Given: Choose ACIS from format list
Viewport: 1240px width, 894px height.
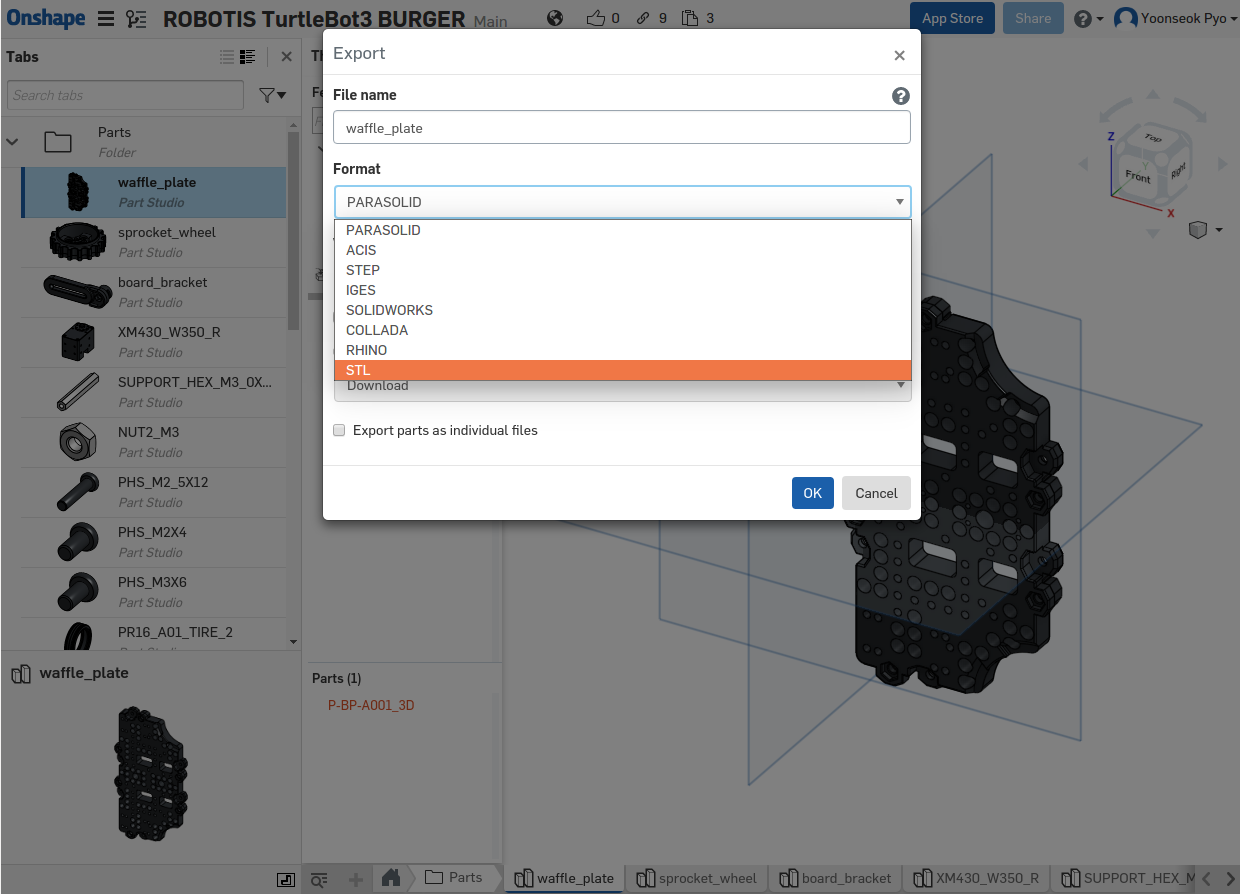Looking at the screenshot, I should 622,250.
